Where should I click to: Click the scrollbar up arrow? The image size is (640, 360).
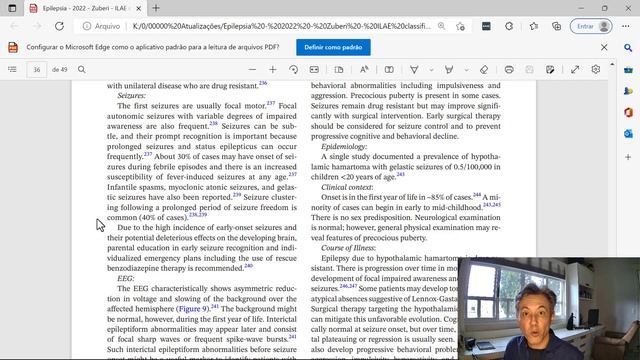[x=612, y=64]
